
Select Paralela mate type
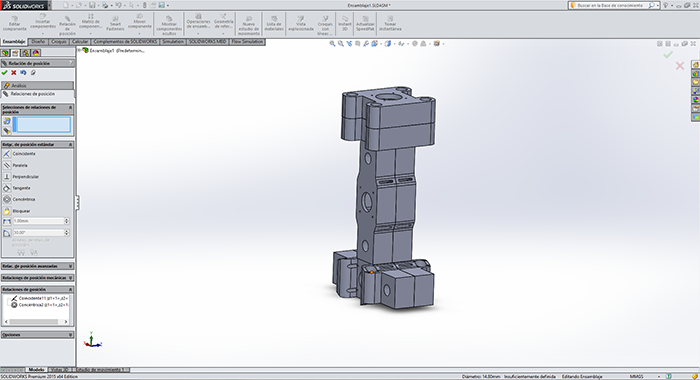pos(16,165)
